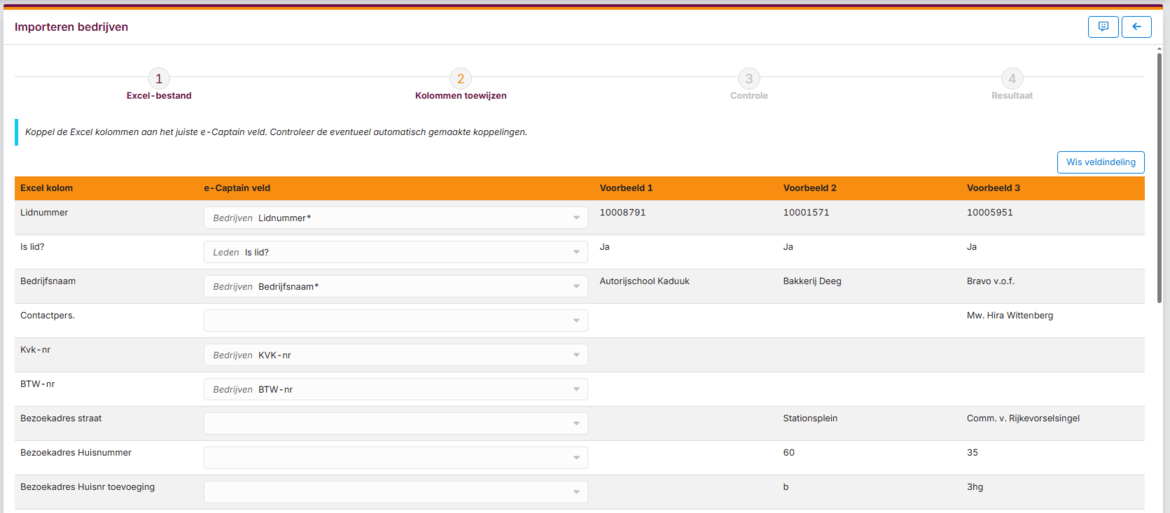The width and height of the screenshot is (1170, 513).
Task: Open dropdown for Bezoekadres Huisnummer row
Action: click(395, 458)
